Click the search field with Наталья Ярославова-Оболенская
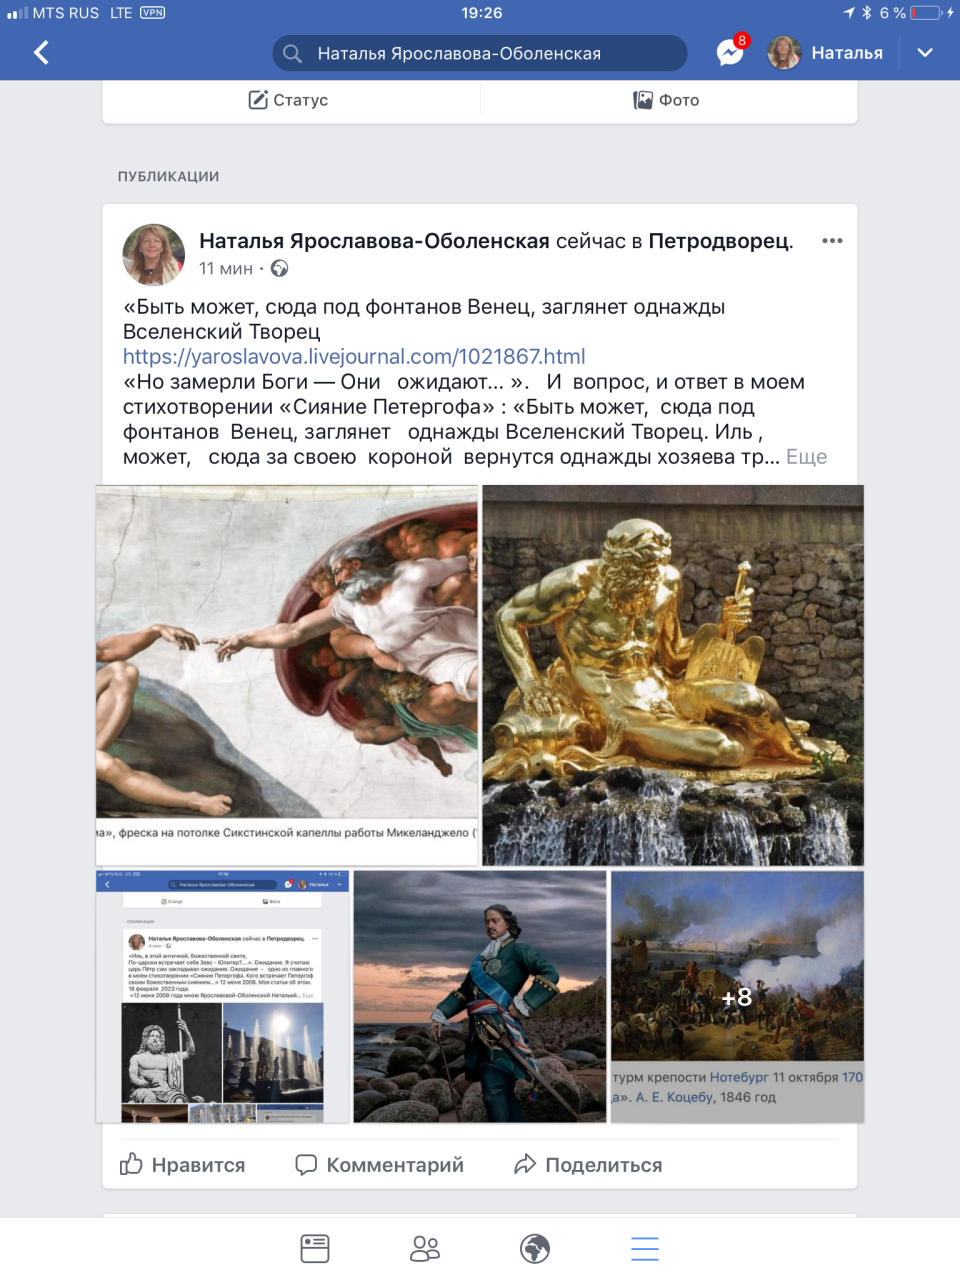This screenshot has width=960, height=1280. tap(480, 53)
